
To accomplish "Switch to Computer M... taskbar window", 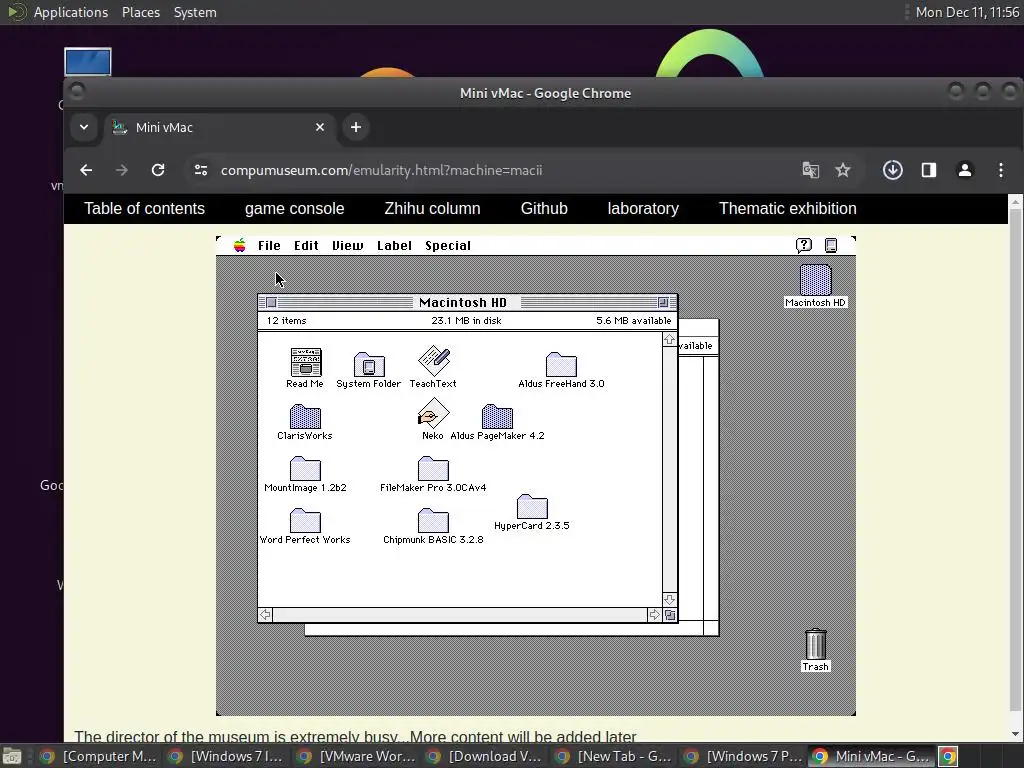I will (x=98, y=756).
